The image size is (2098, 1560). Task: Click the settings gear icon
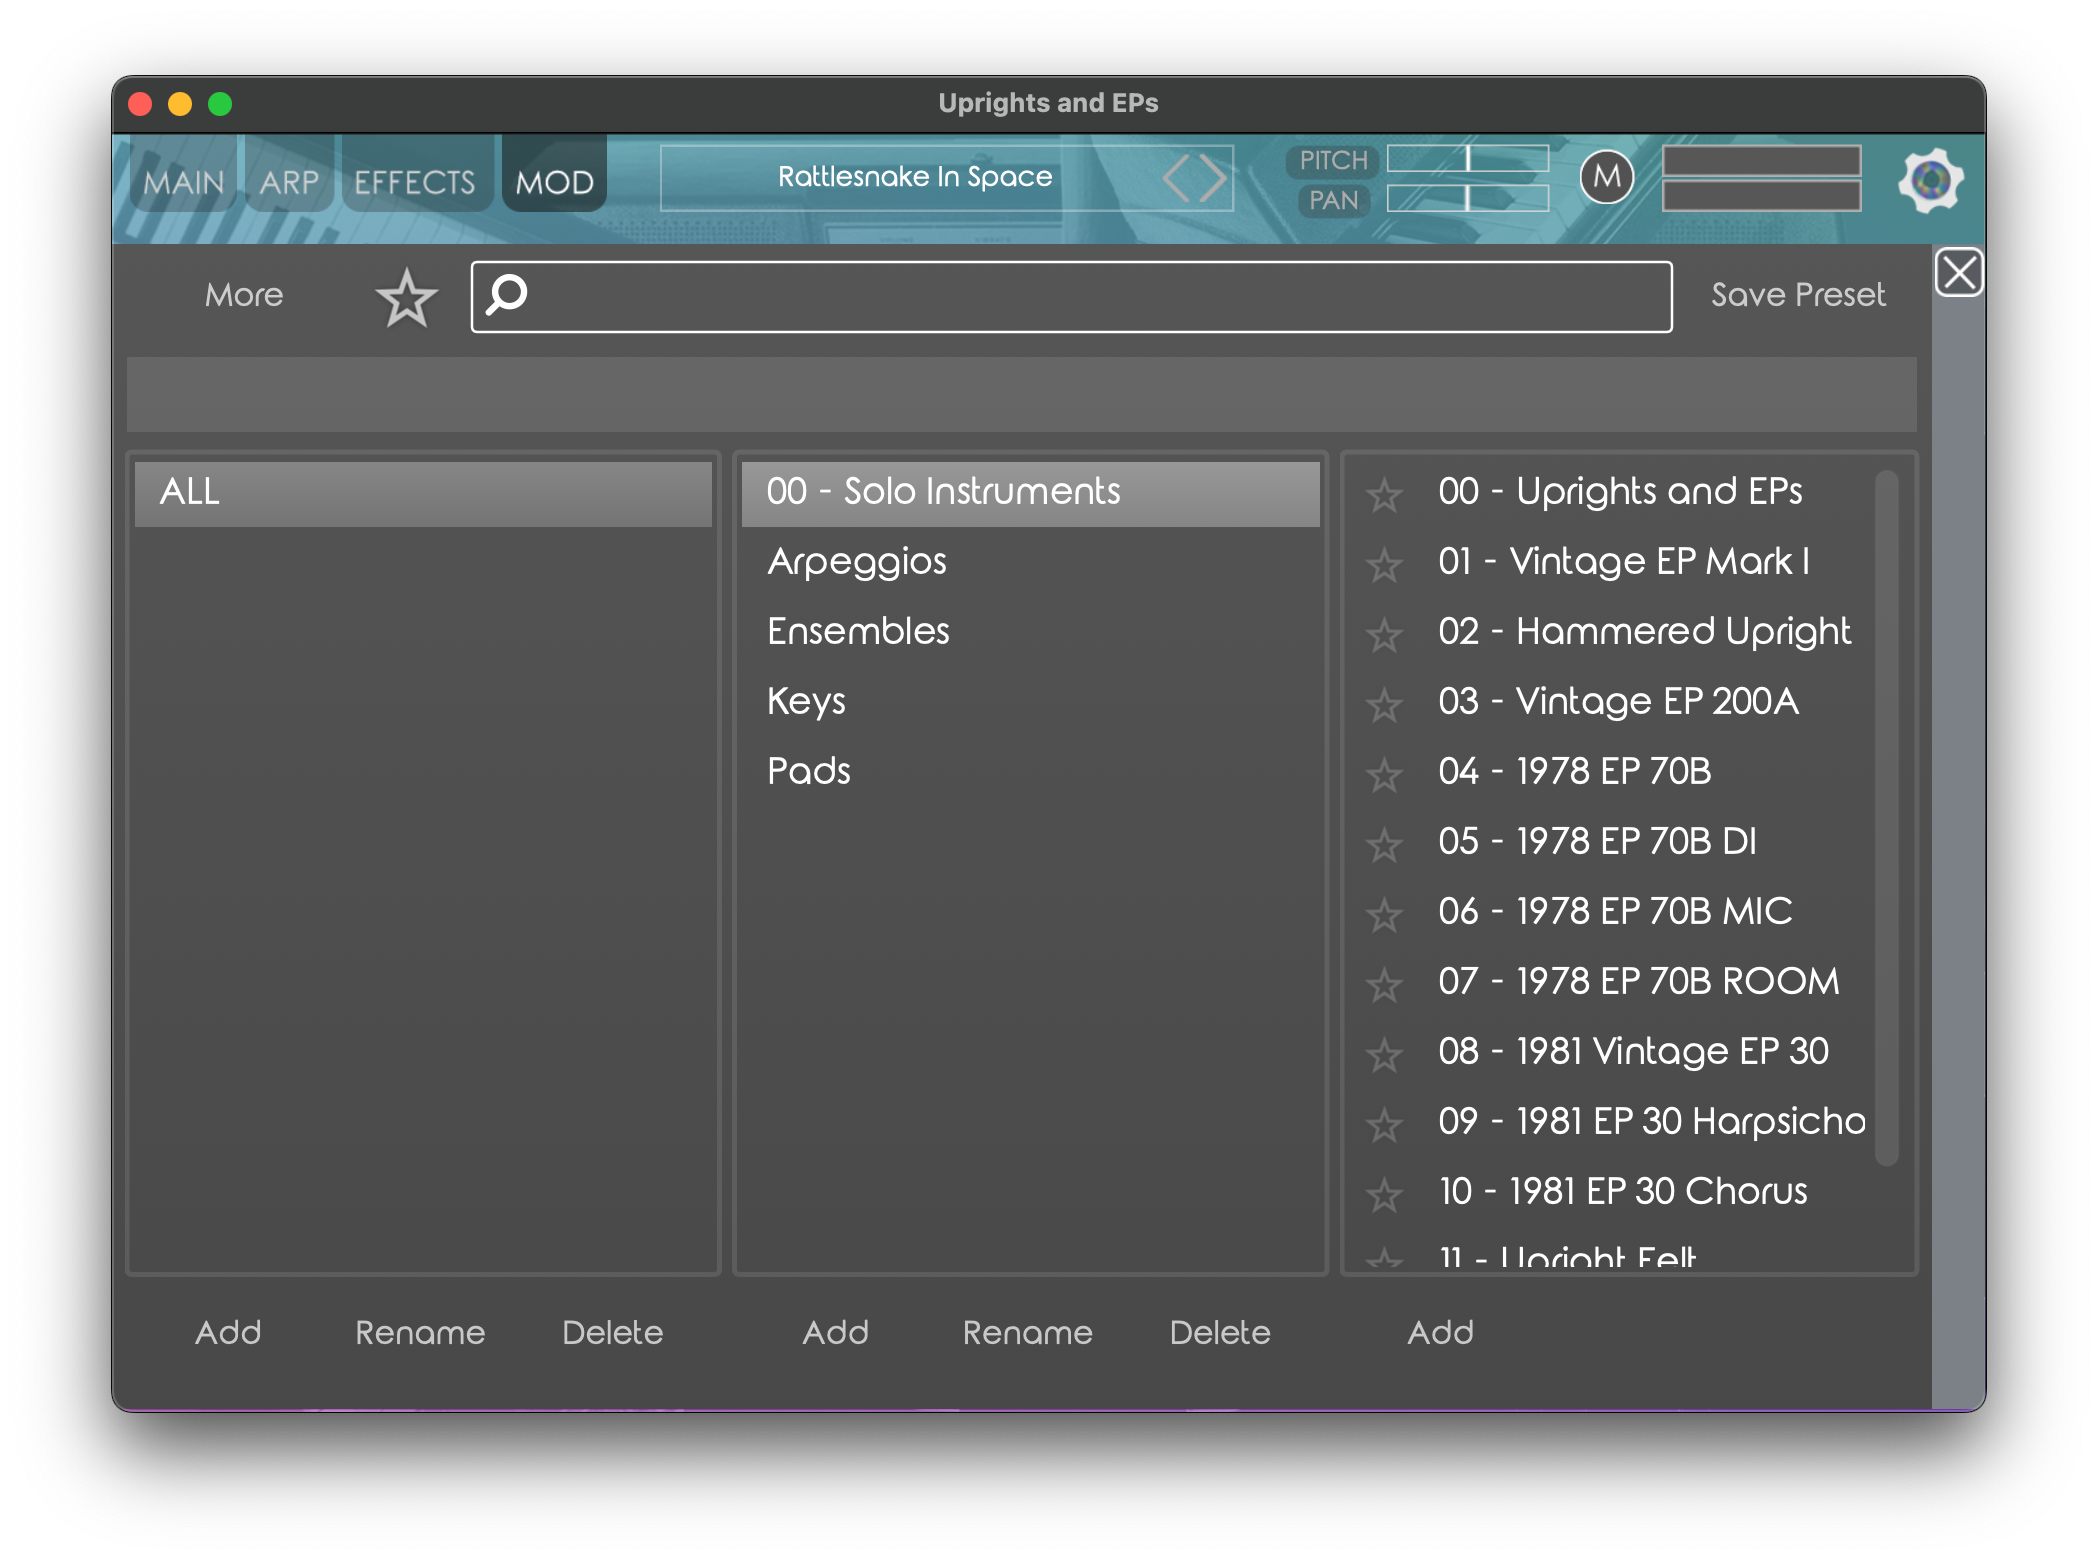pyautogui.click(x=1929, y=180)
